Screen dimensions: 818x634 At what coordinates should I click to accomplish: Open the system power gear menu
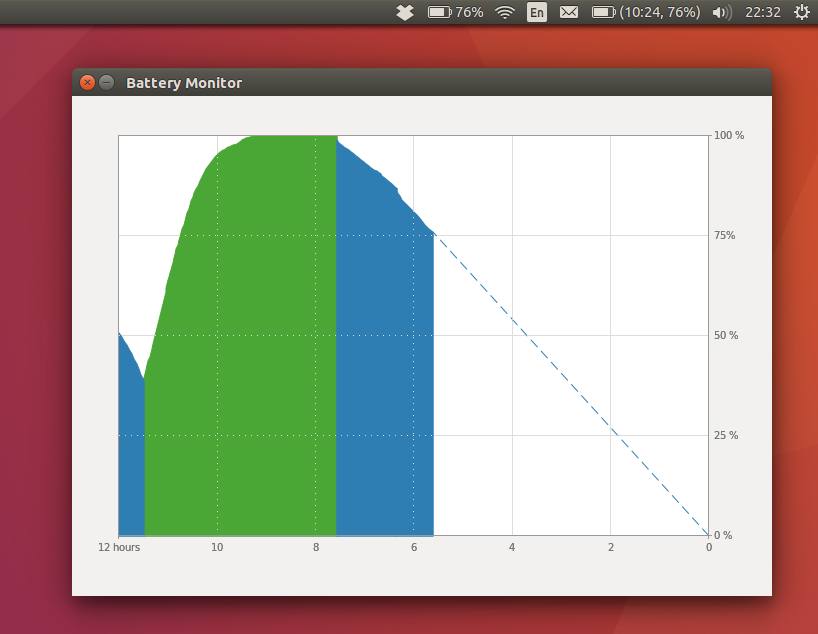[802, 12]
